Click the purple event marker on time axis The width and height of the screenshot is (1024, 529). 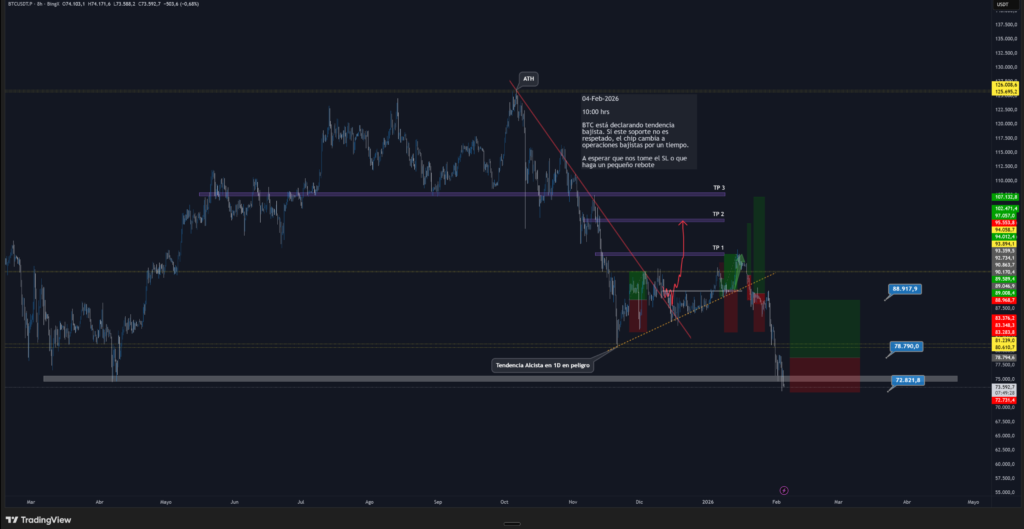784,490
